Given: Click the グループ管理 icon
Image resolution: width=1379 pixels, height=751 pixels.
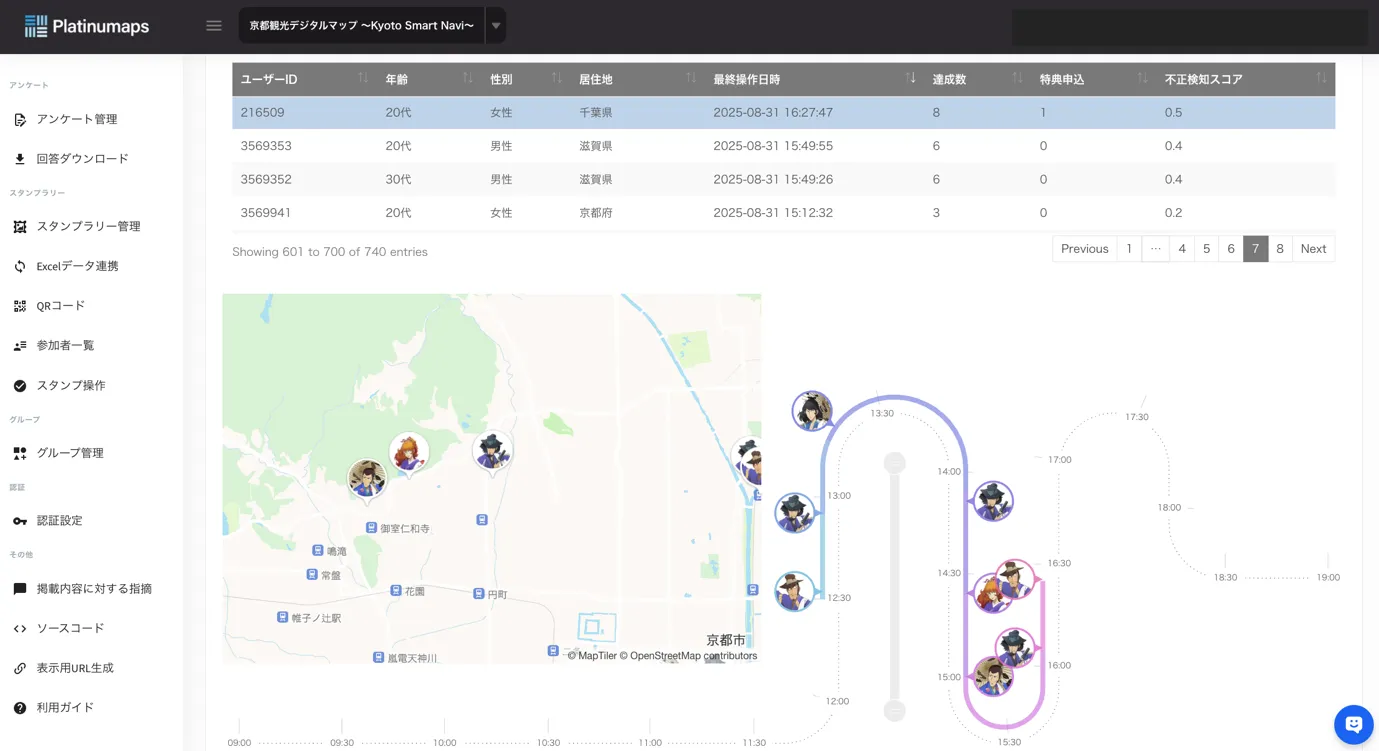Looking at the screenshot, I should 20,453.
